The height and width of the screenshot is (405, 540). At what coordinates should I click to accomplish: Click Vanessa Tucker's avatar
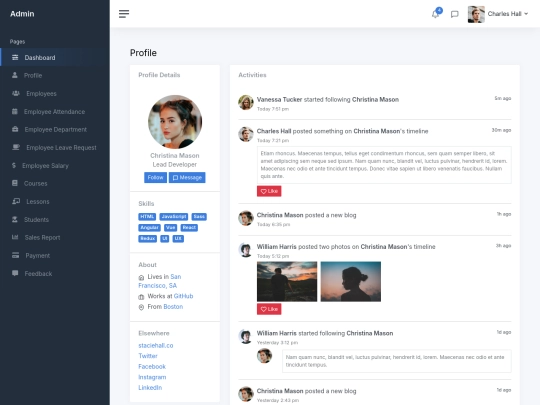pos(246,102)
